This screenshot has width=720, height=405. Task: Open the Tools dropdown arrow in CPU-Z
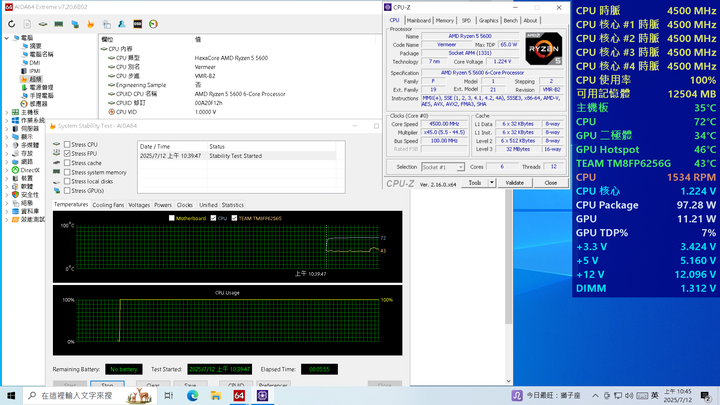pos(491,183)
